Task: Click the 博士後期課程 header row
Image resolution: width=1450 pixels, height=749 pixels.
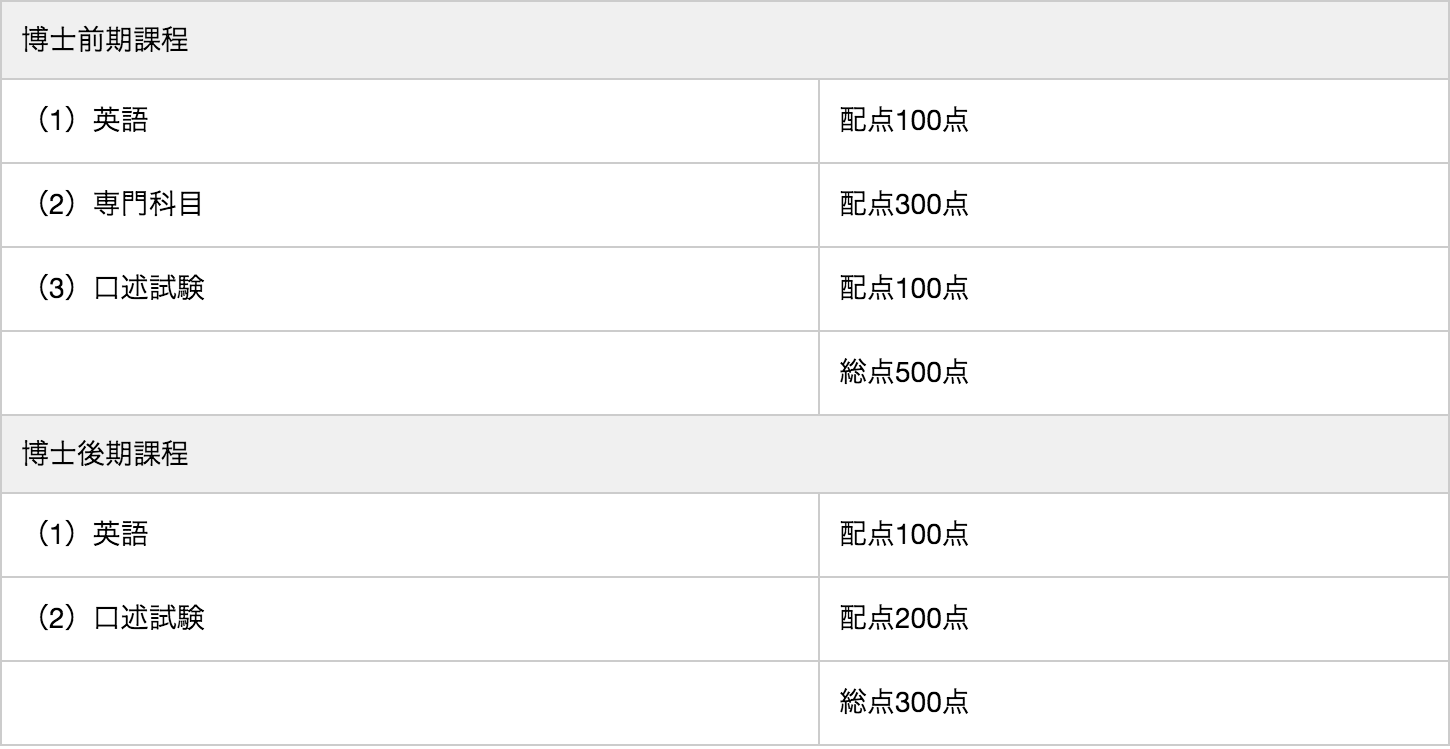Action: [x=725, y=454]
